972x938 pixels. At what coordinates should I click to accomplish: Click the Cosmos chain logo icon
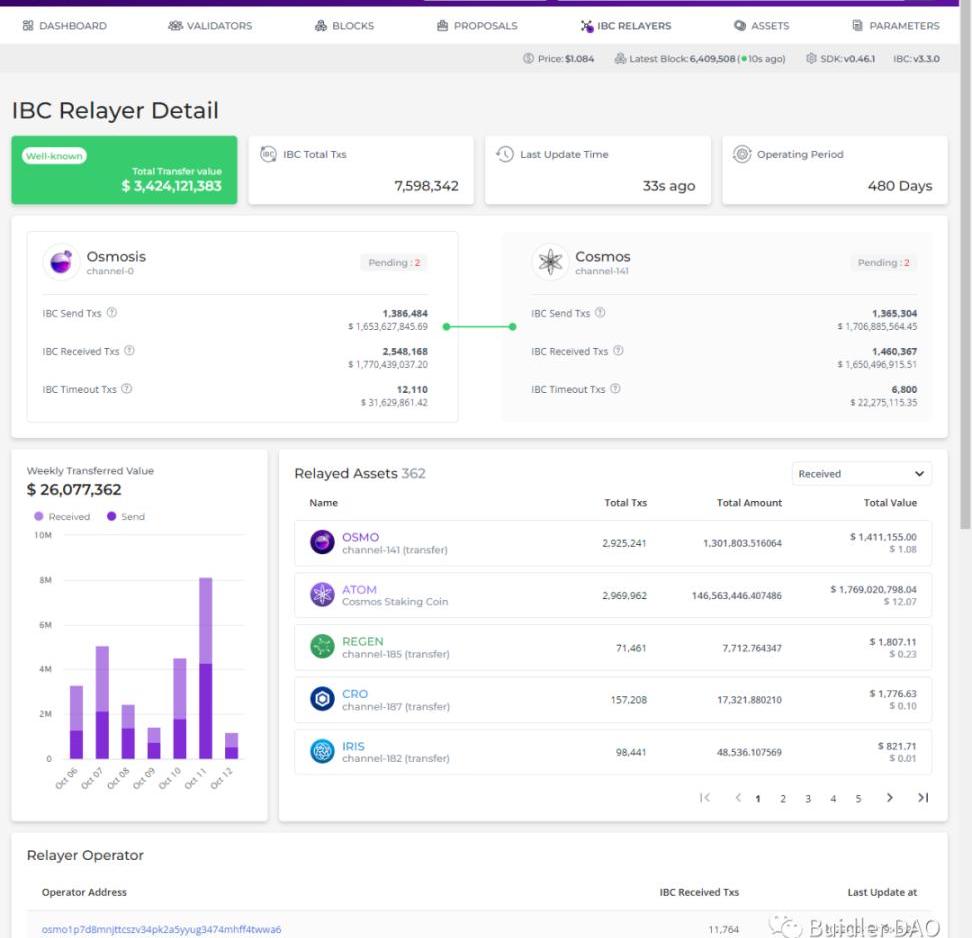point(550,262)
